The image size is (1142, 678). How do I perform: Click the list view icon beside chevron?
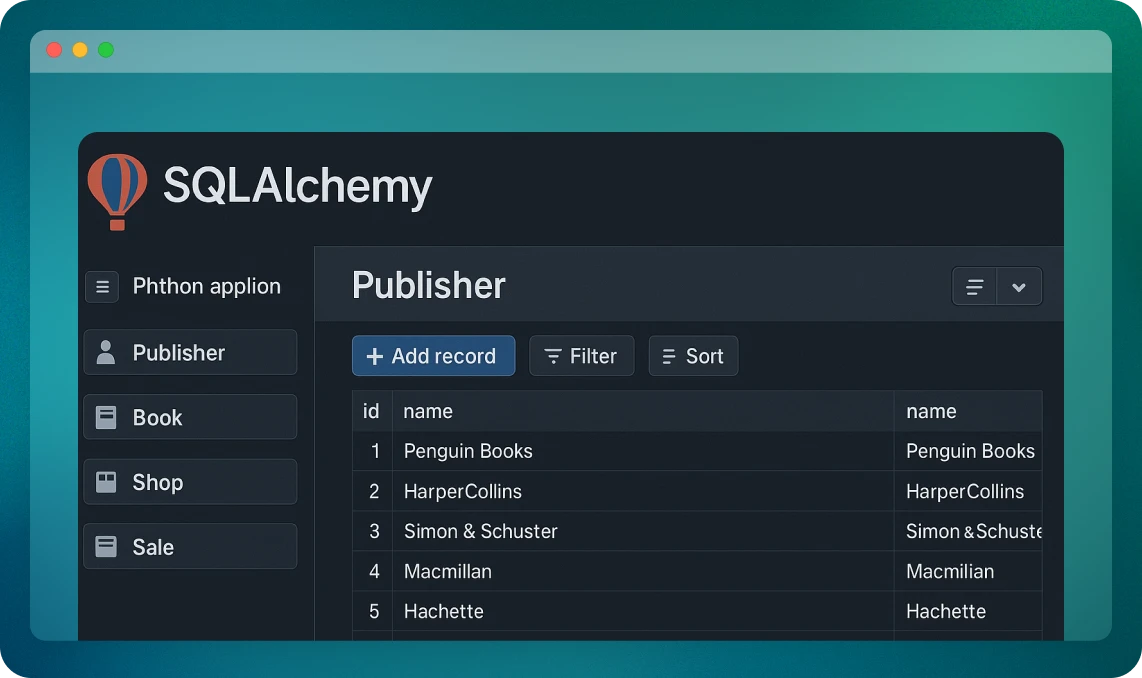click(974, 287)
